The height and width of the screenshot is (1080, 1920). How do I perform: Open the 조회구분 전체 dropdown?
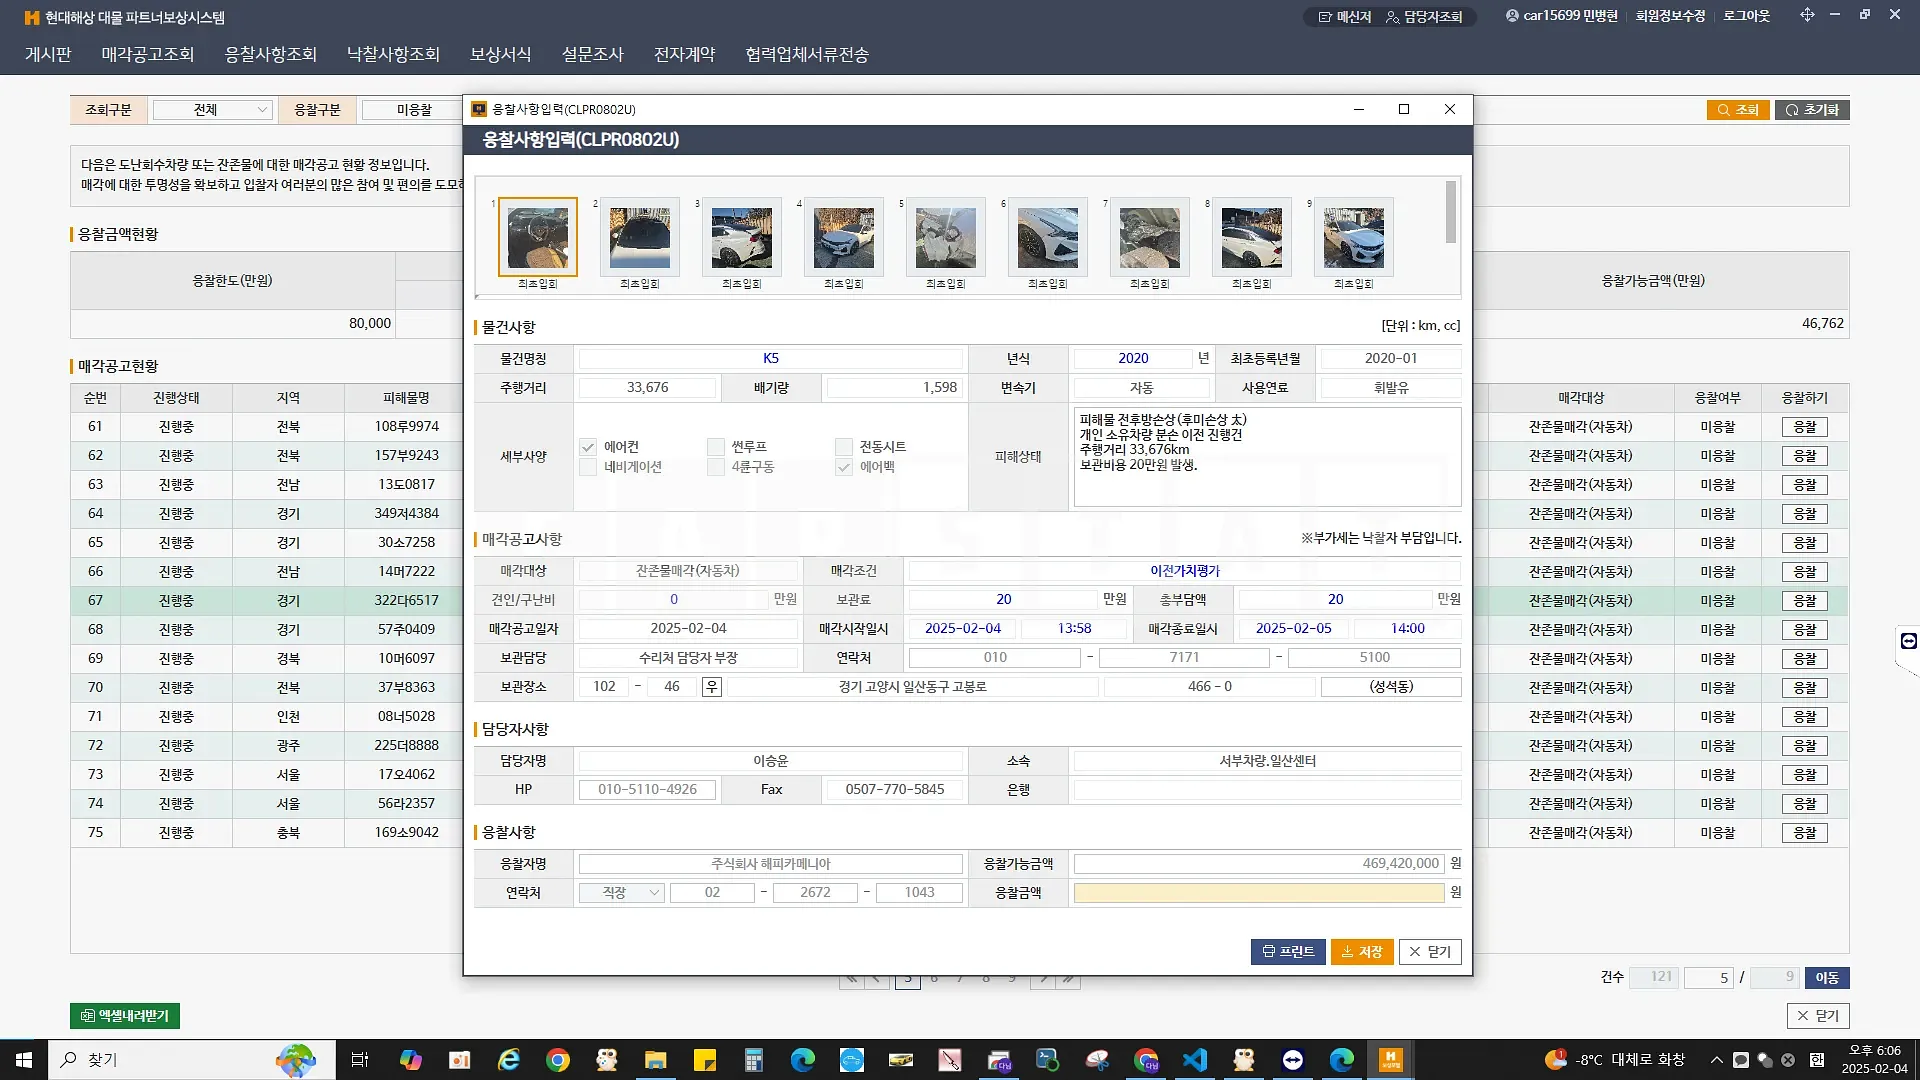(212, 110)
